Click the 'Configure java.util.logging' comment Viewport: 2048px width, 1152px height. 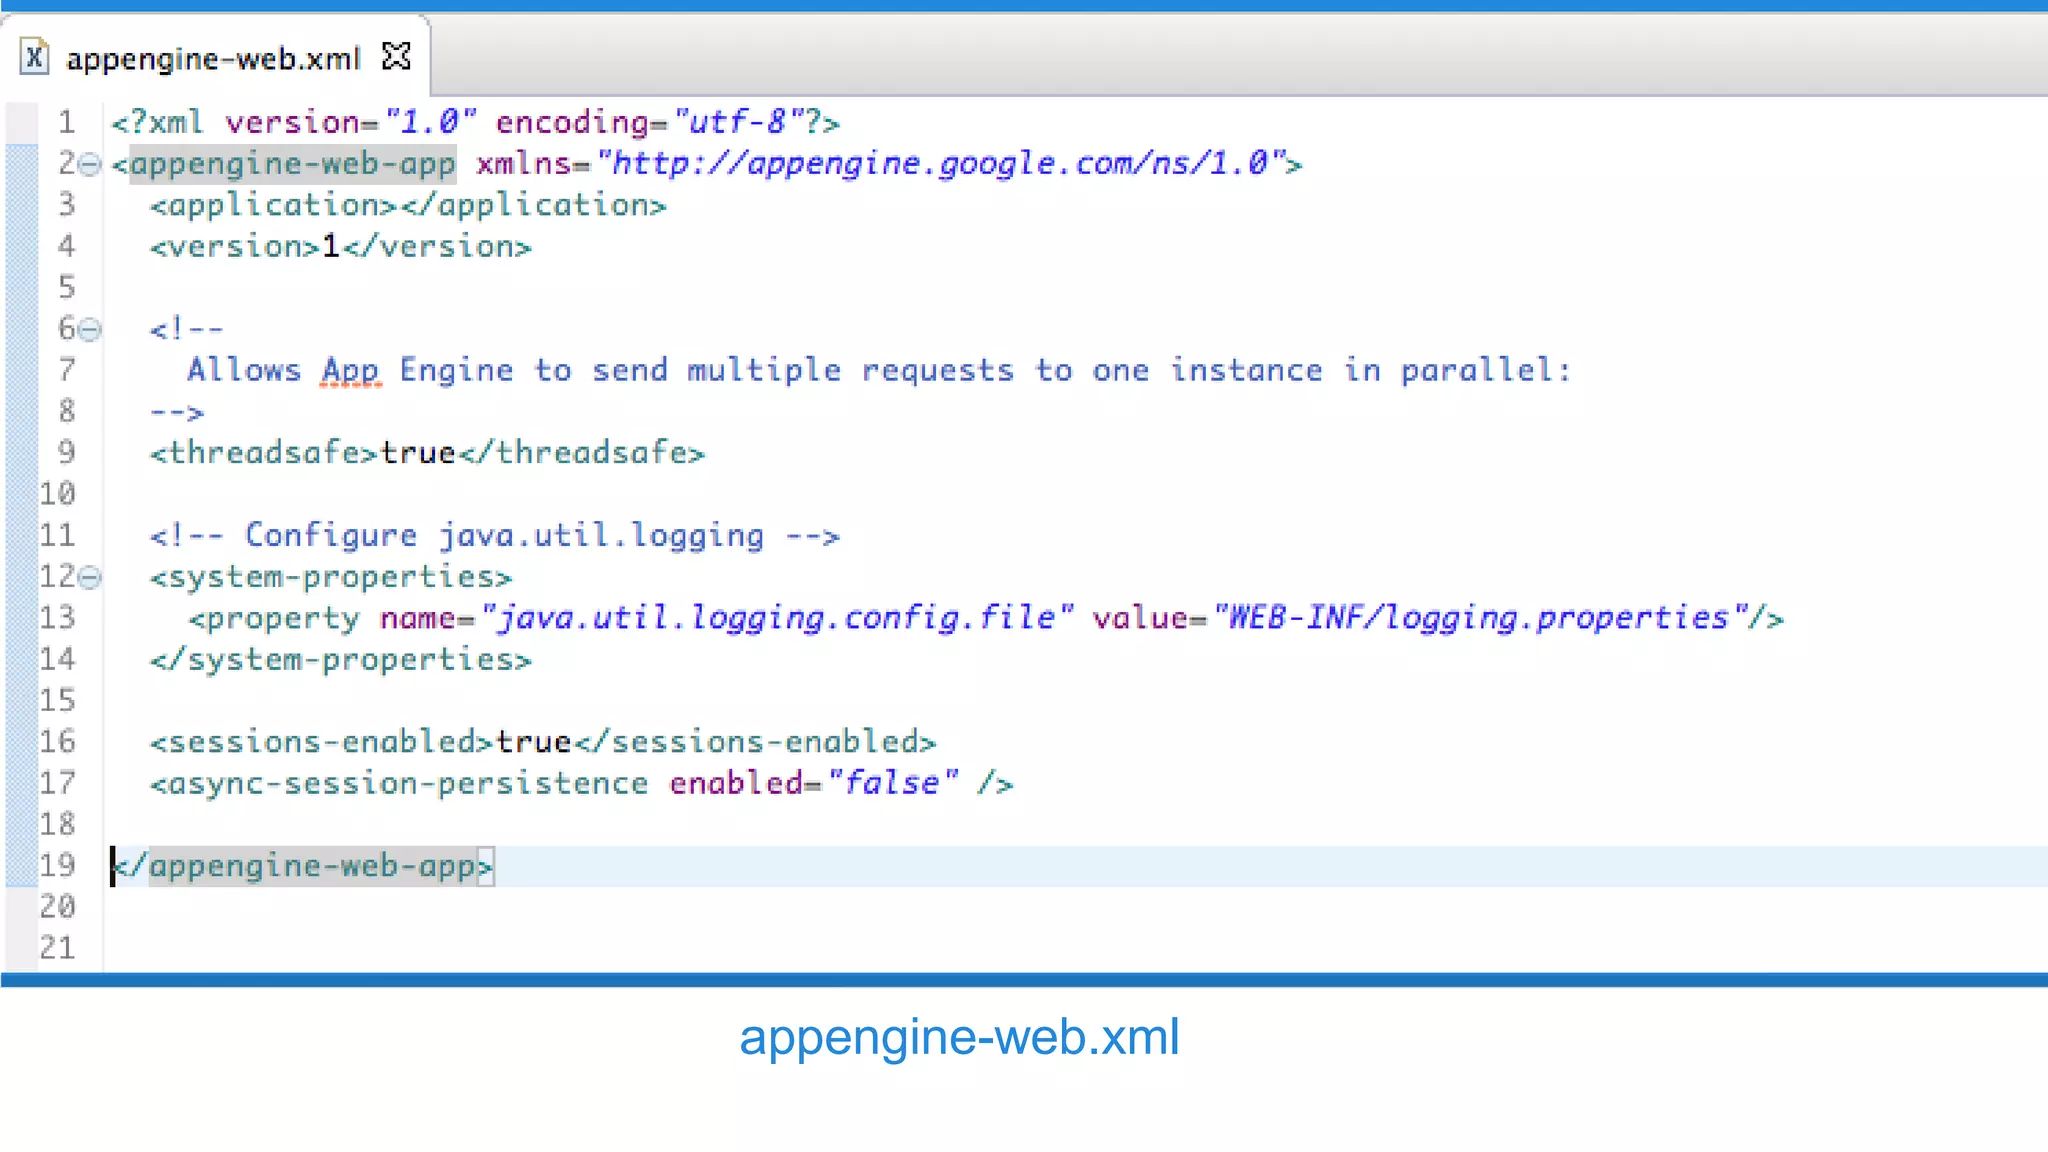click(495, 536)
